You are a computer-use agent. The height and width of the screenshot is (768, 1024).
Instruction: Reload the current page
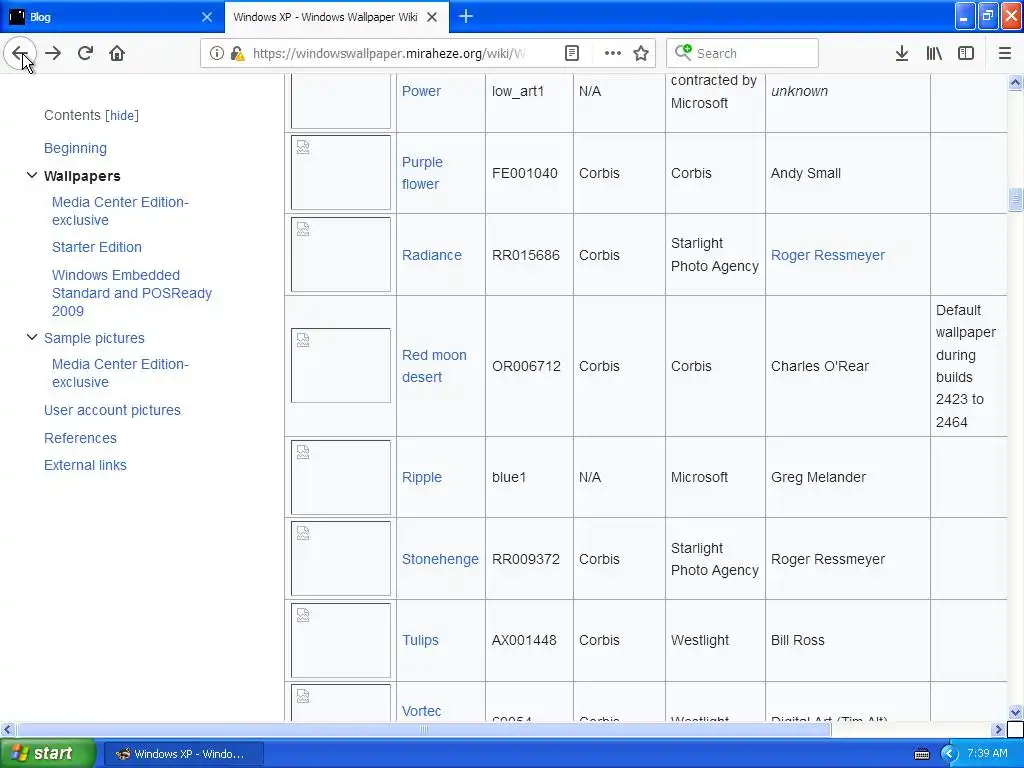point(85,53)
